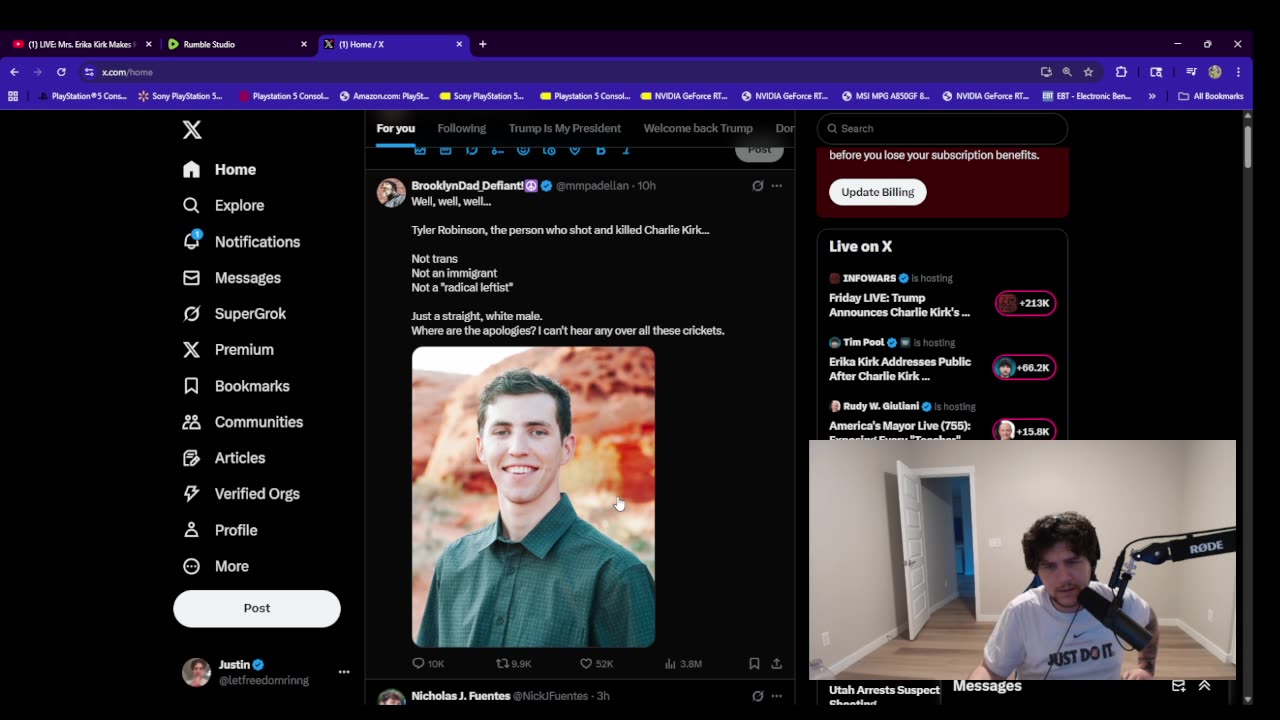
Task: Click the Update Billing button
Action: [877, 192]
